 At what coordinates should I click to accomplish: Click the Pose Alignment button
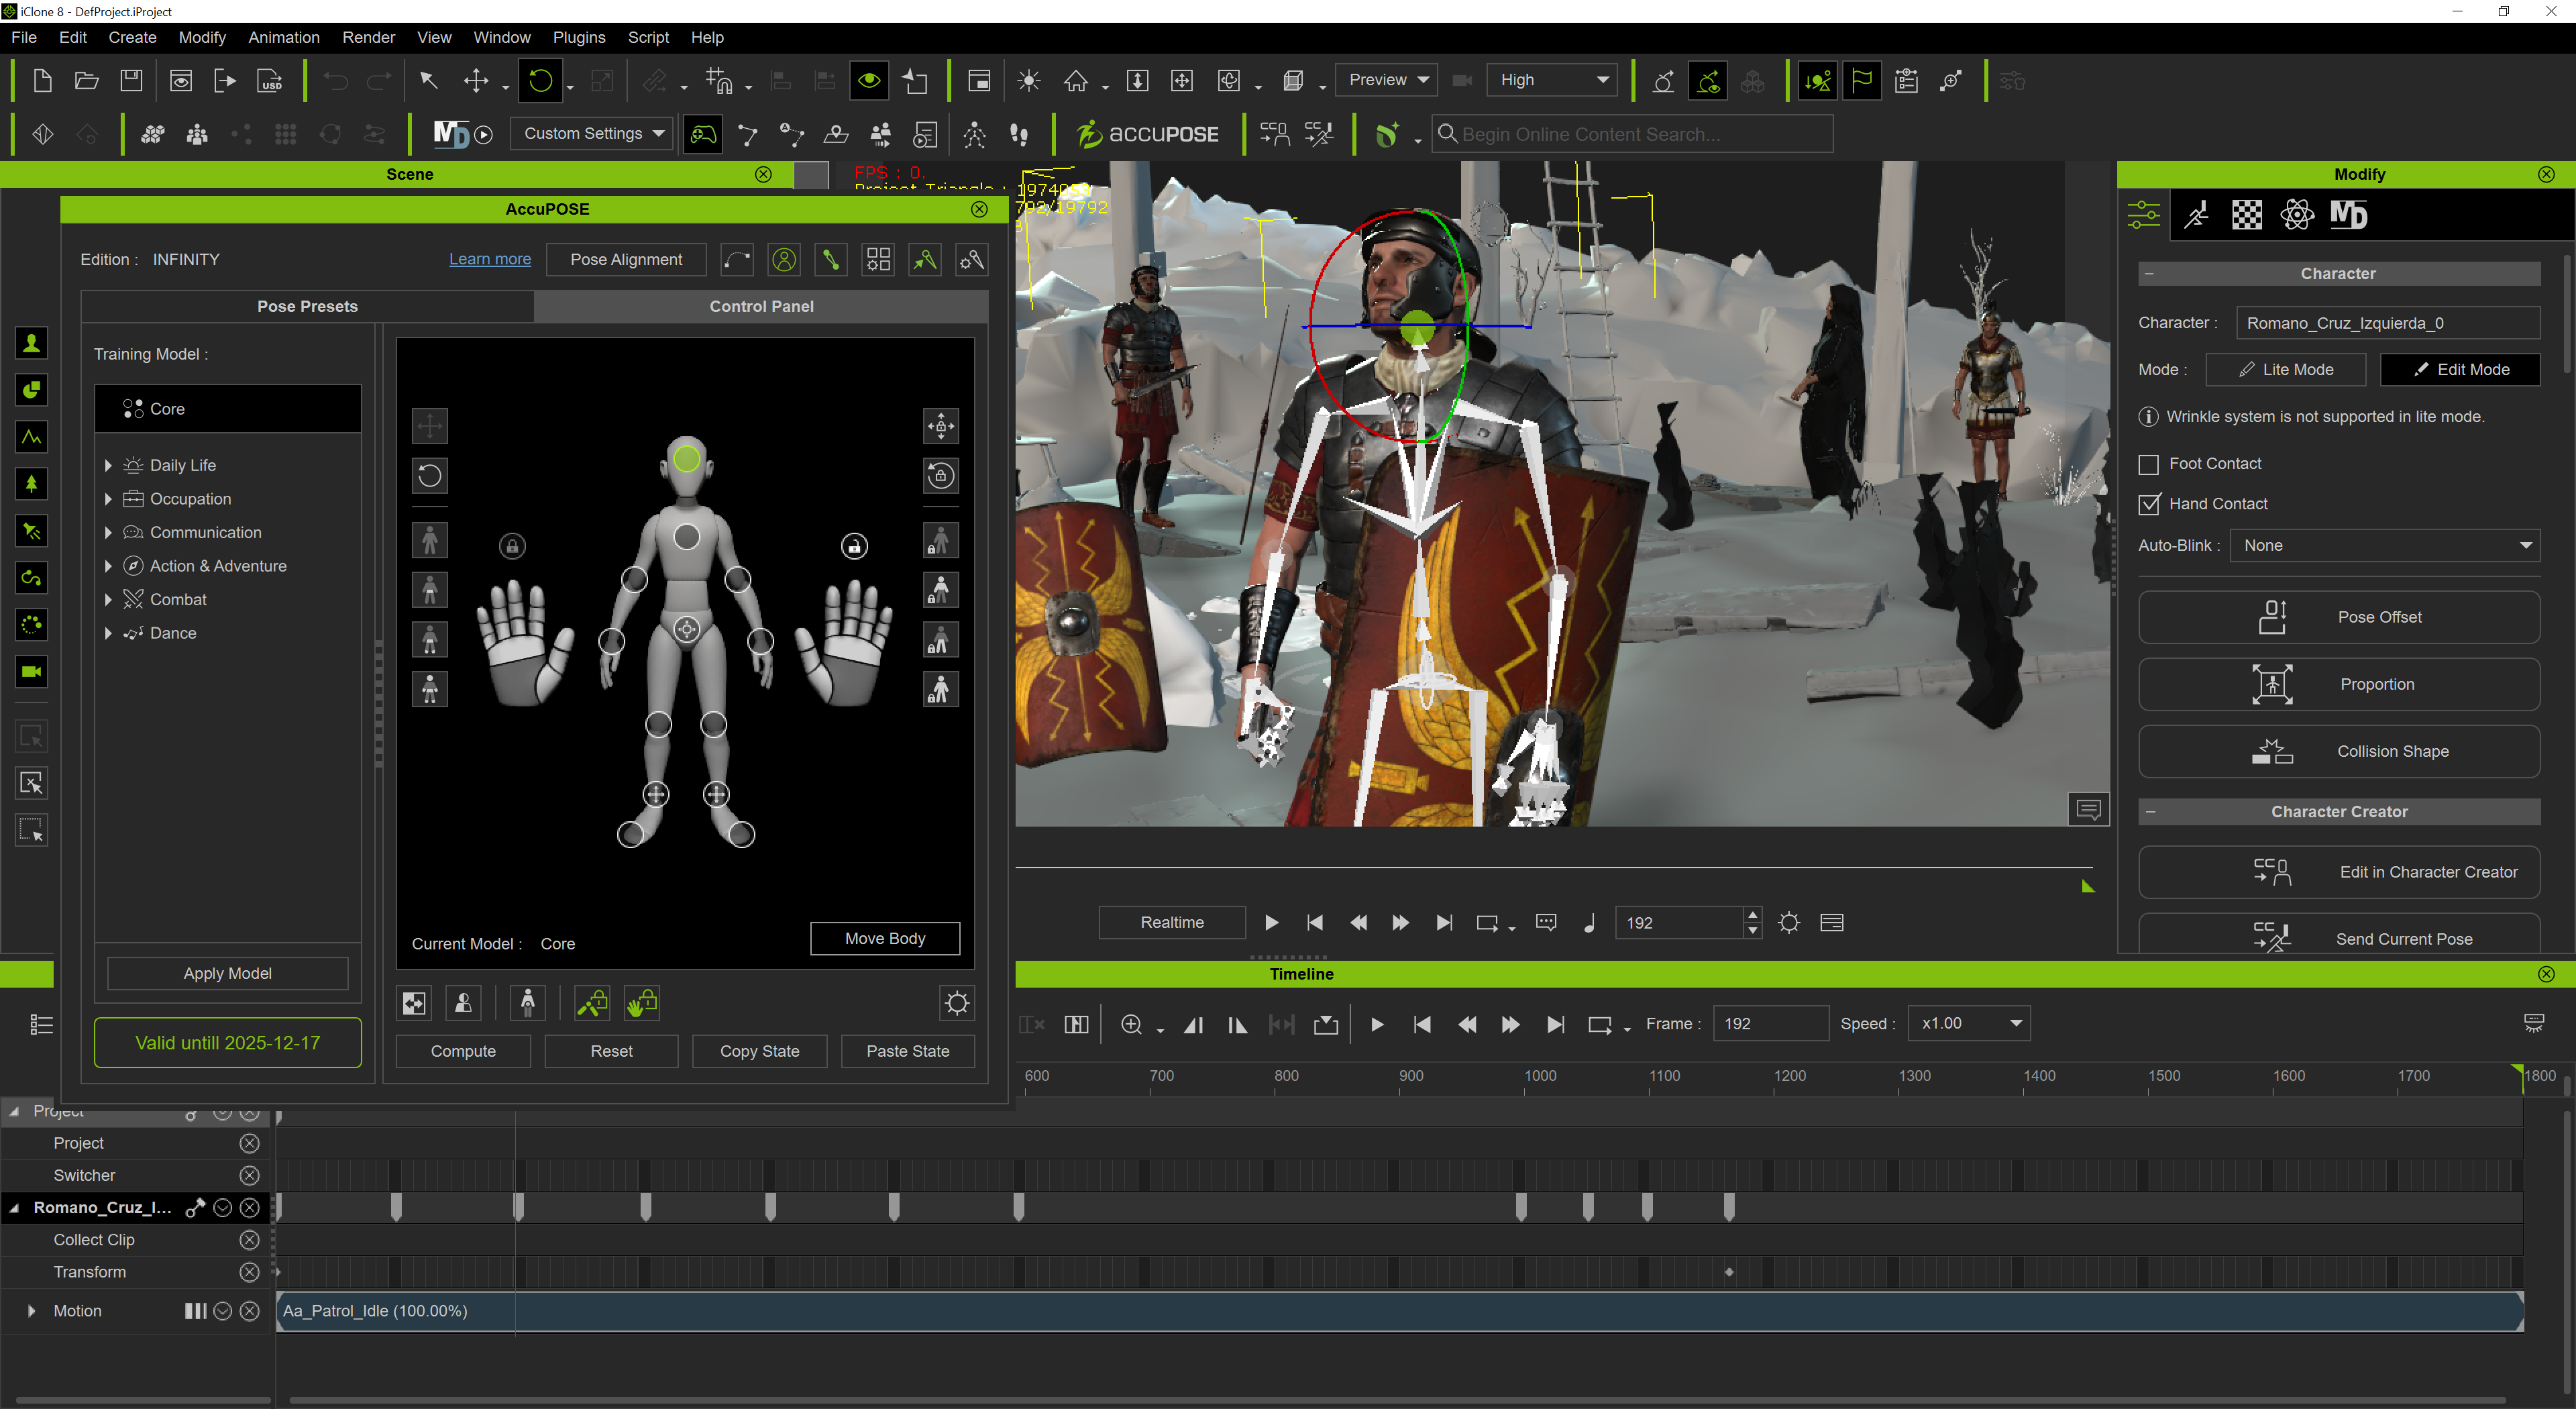626,260
